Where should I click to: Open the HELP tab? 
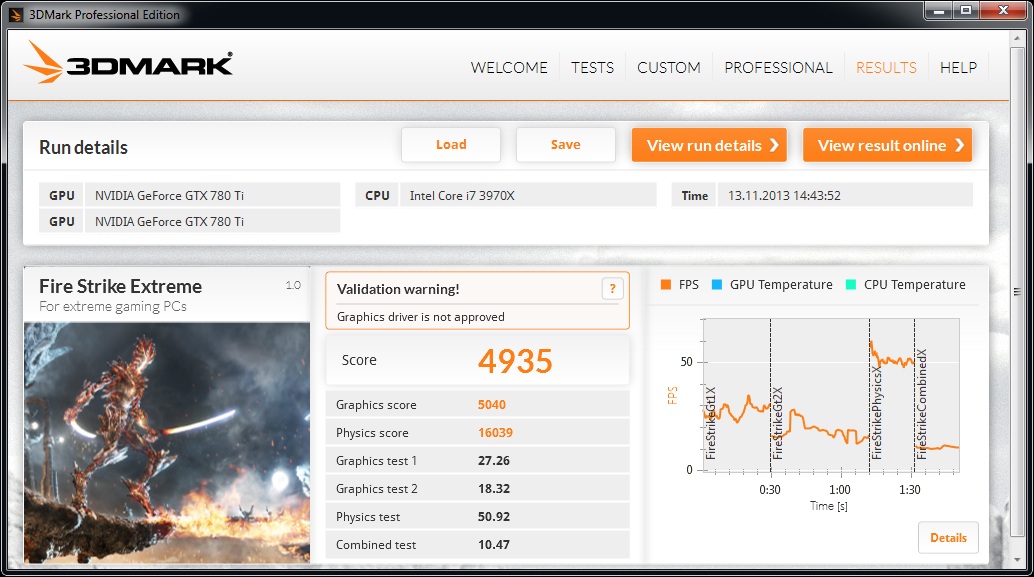[x=958, y=67]
